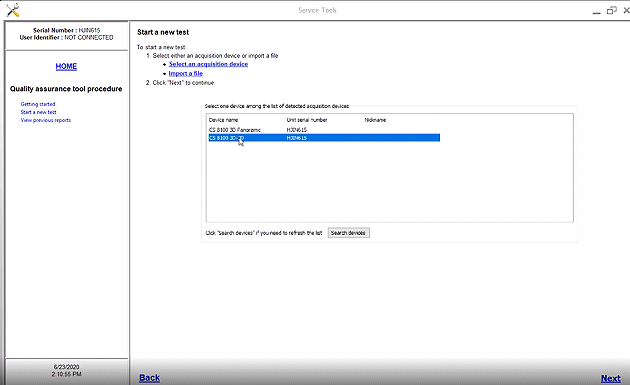Click serial number in the highlighted row

297,138
